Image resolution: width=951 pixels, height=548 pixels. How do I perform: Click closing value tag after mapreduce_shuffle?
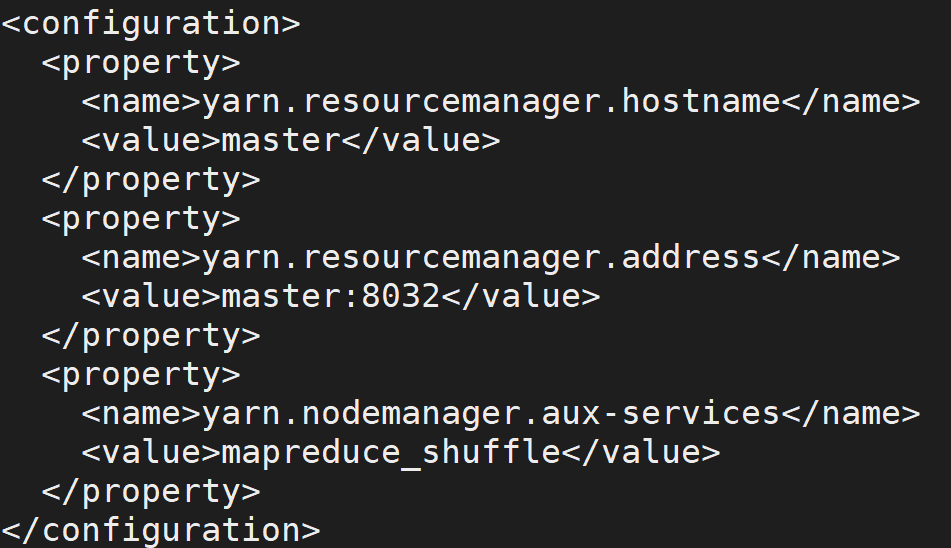point(640,453)
